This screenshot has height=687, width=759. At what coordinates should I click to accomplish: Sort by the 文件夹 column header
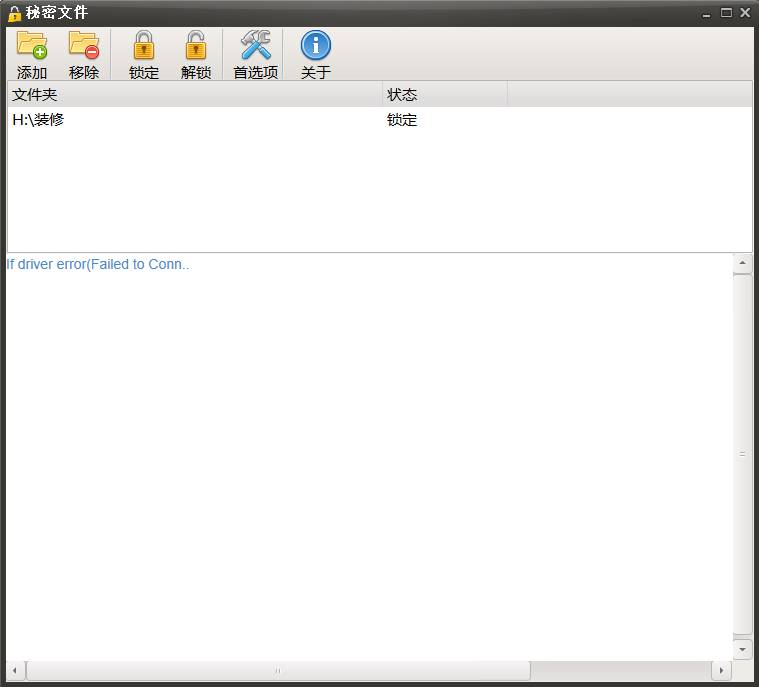(195, 95)
